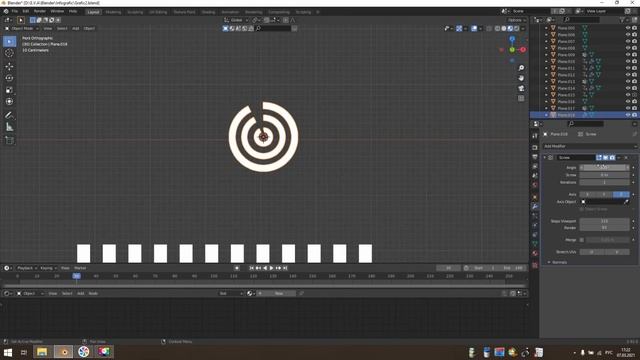
Task: Switch perspective/orthographic with the grid icon
Action: coord(521,98)
